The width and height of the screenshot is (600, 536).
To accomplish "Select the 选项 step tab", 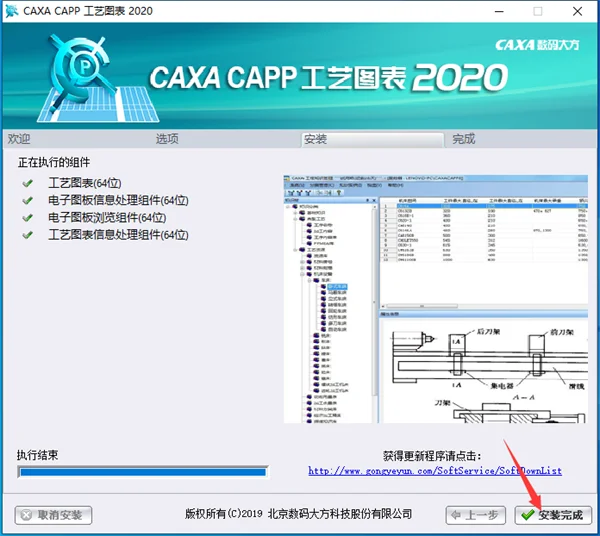I will pos(167,139).
